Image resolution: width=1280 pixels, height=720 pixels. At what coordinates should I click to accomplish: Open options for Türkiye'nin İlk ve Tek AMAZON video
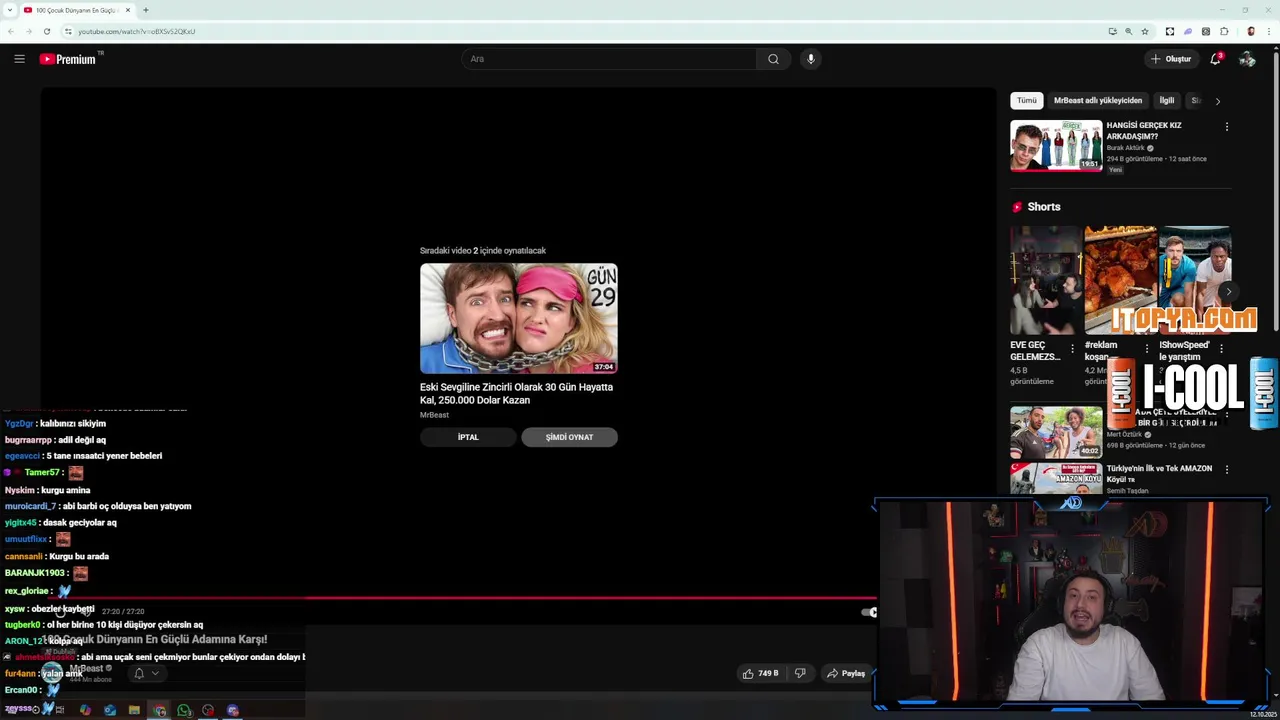[x=1227, y=470]
